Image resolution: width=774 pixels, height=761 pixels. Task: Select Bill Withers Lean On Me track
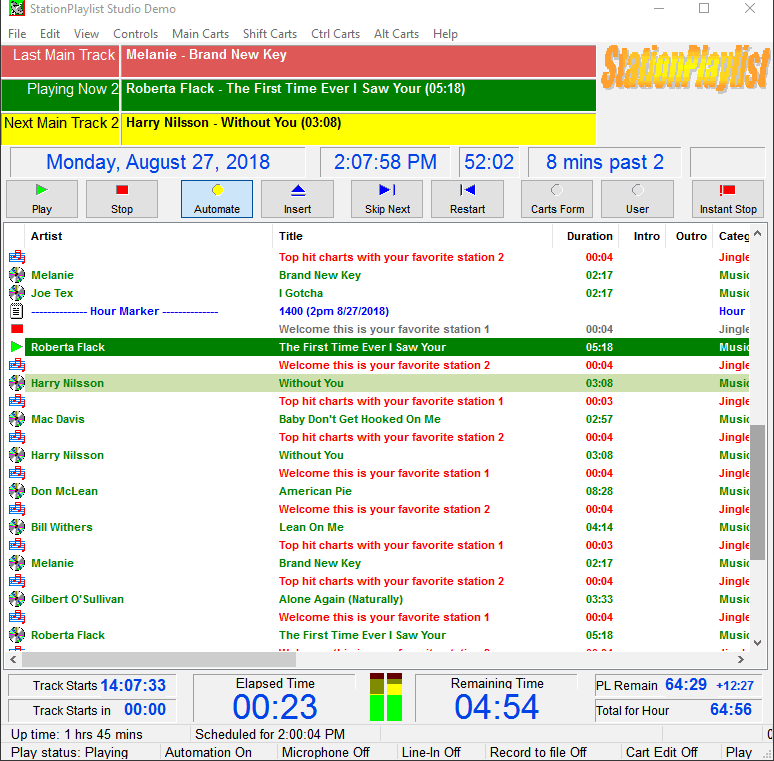coord(379,527)
